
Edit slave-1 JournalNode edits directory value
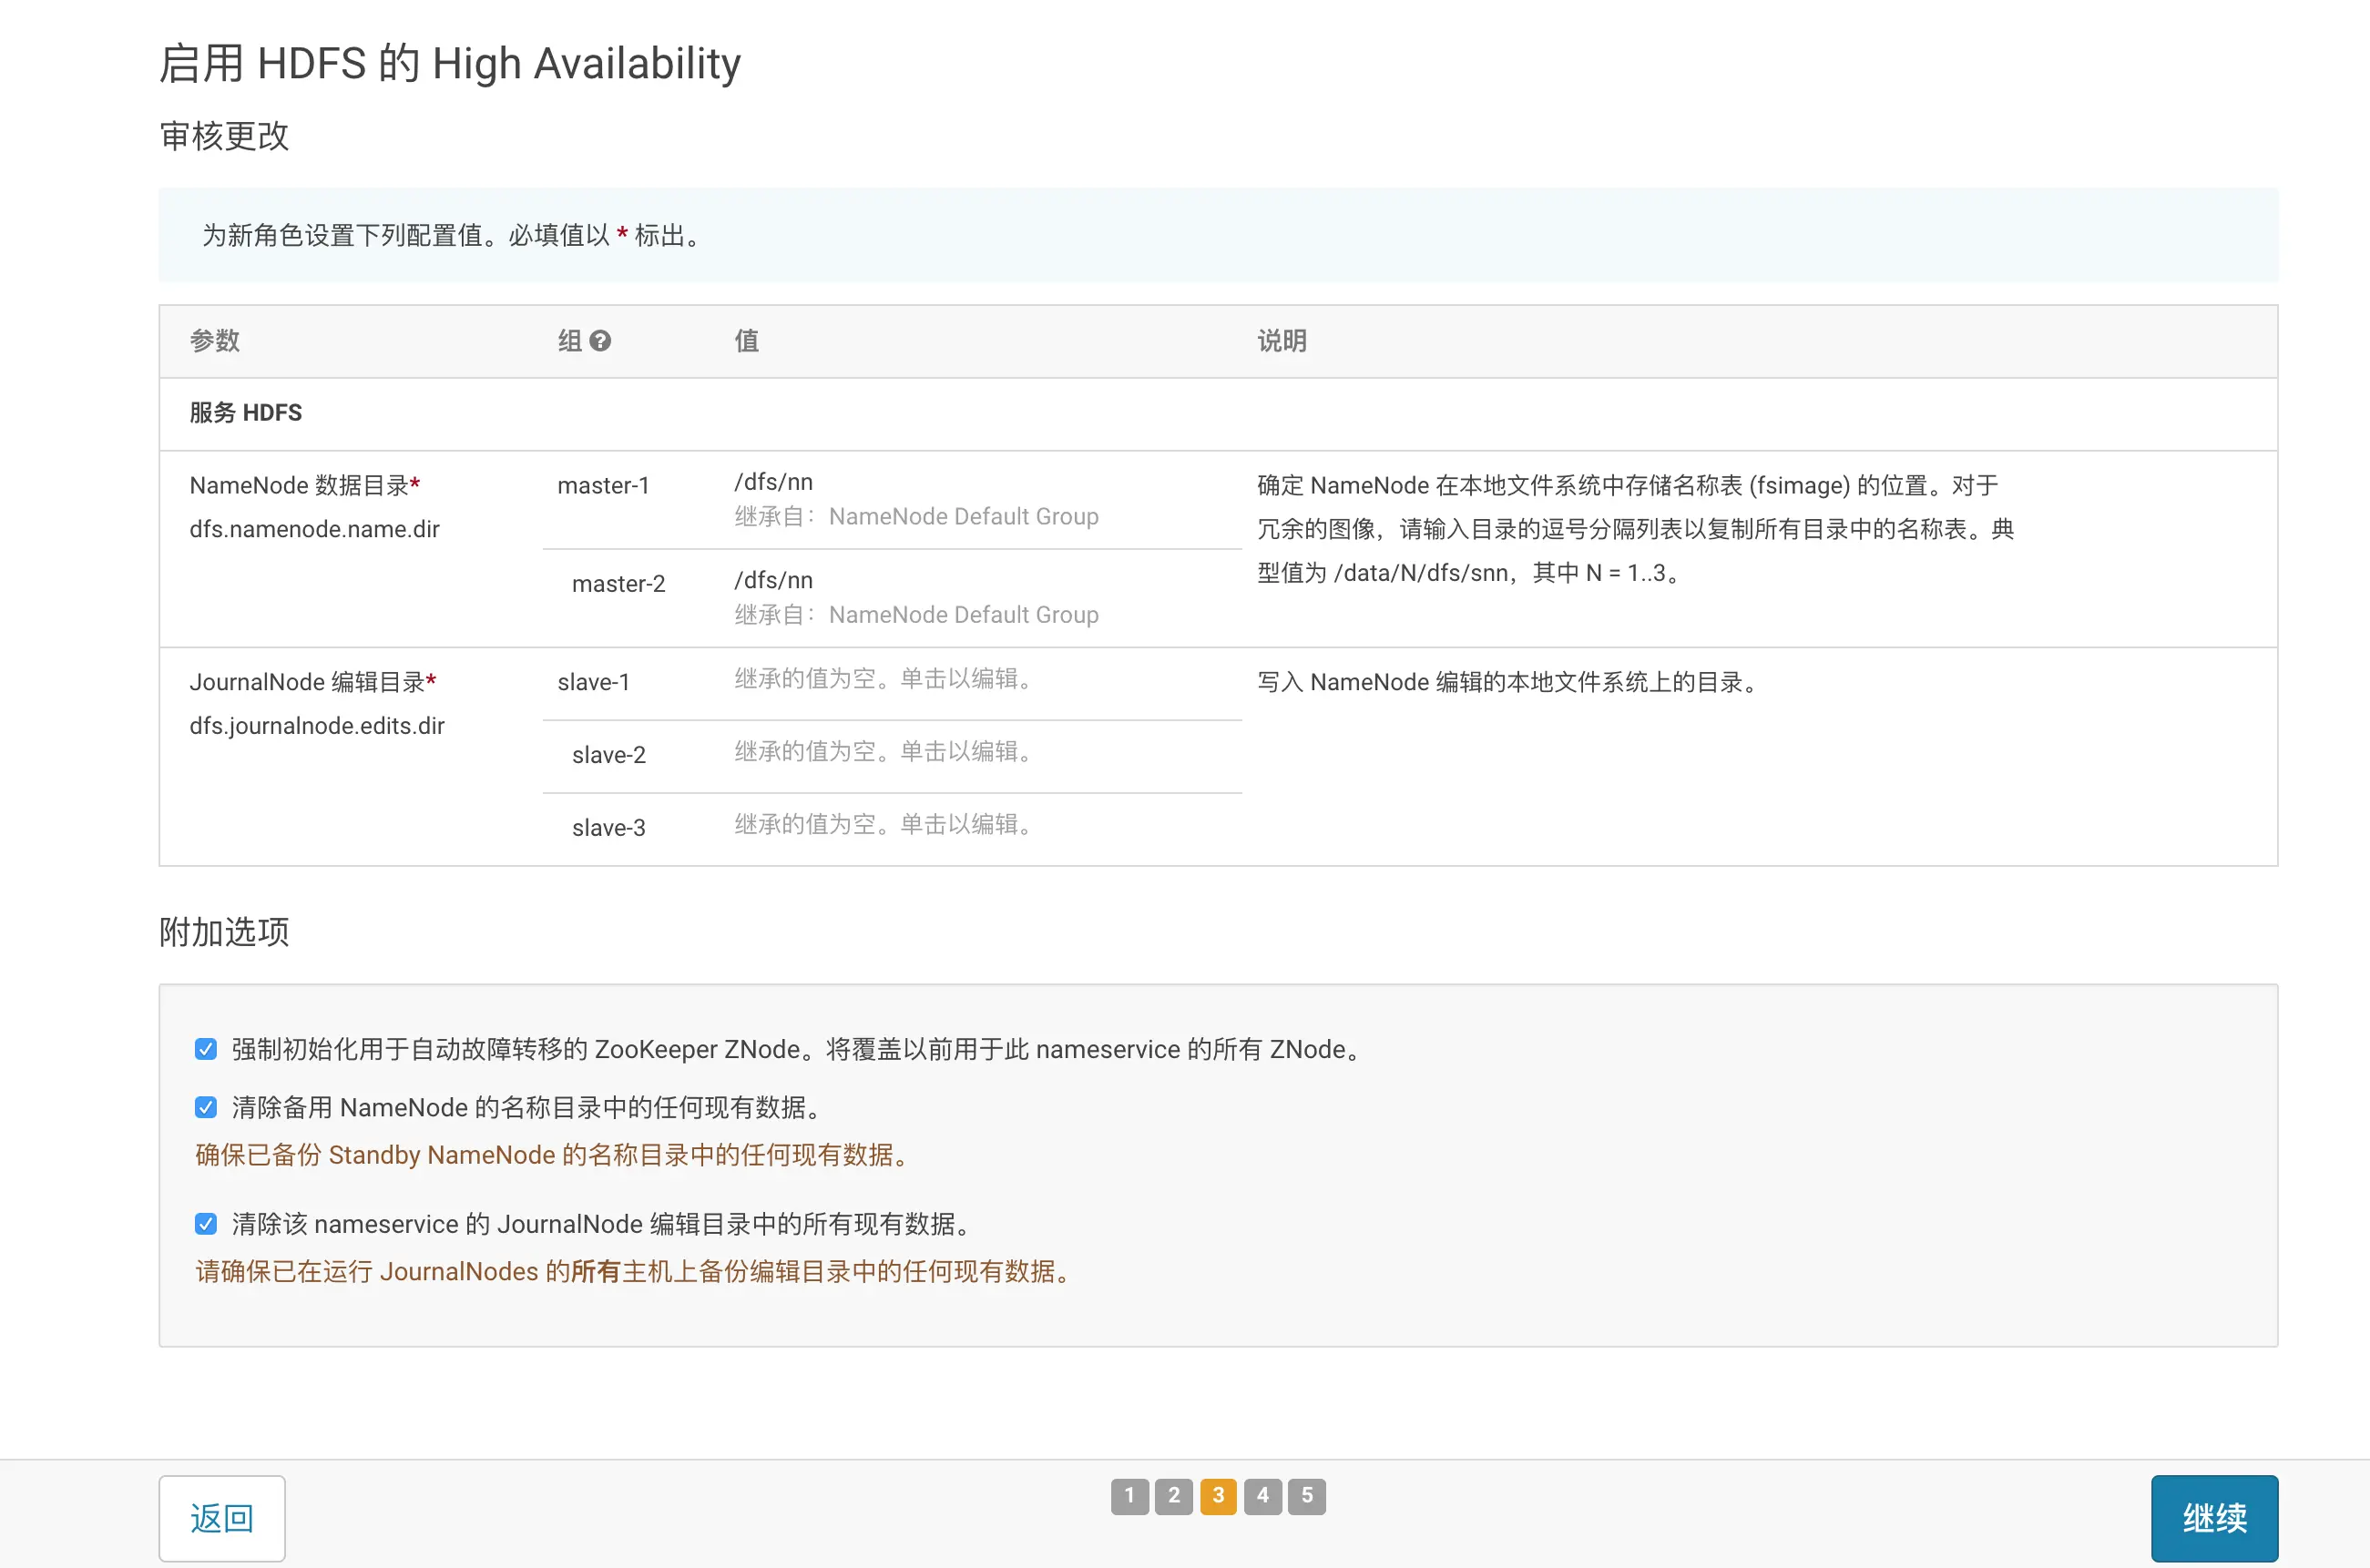[884, 679]
